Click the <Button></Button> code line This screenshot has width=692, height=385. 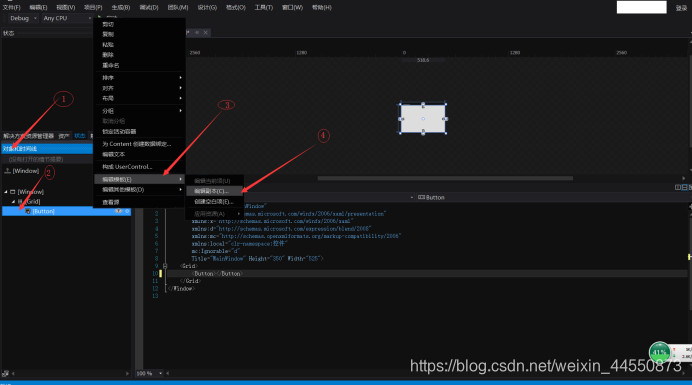[x=218, y=274]
